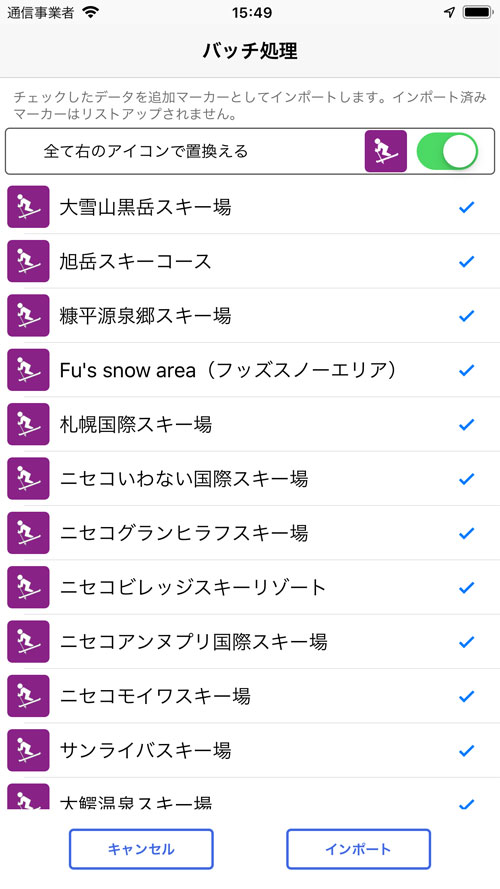Tap the ski icon for サンライバスキー場
This screenshot has height=889, width=500.
(x=28, y=750)
